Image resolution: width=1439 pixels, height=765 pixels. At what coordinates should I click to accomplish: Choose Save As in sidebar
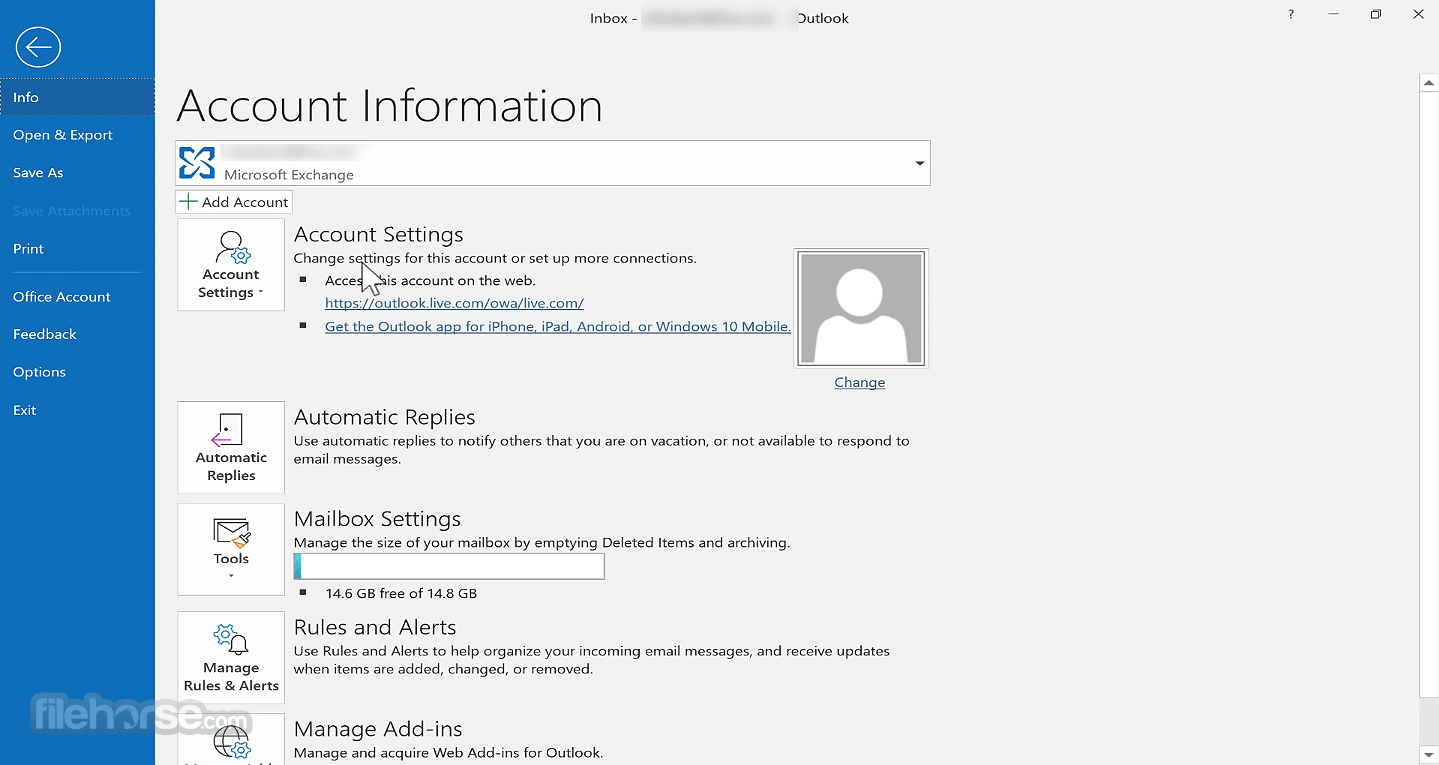pyautogui.click(x=77, y=173)
